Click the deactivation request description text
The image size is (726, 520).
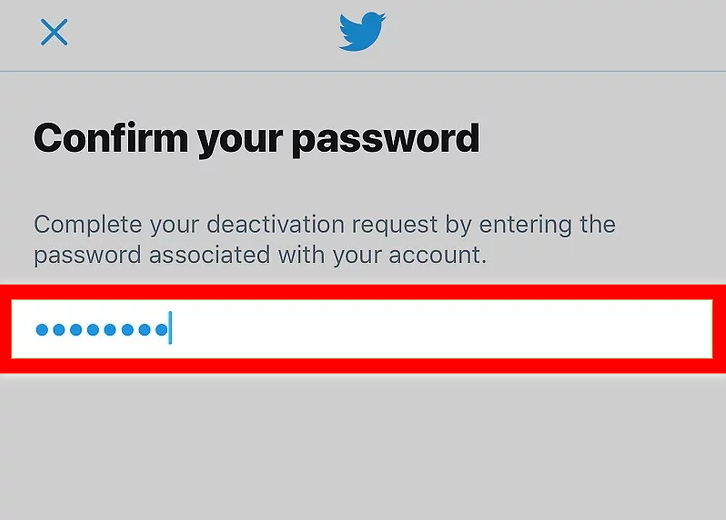324,239
